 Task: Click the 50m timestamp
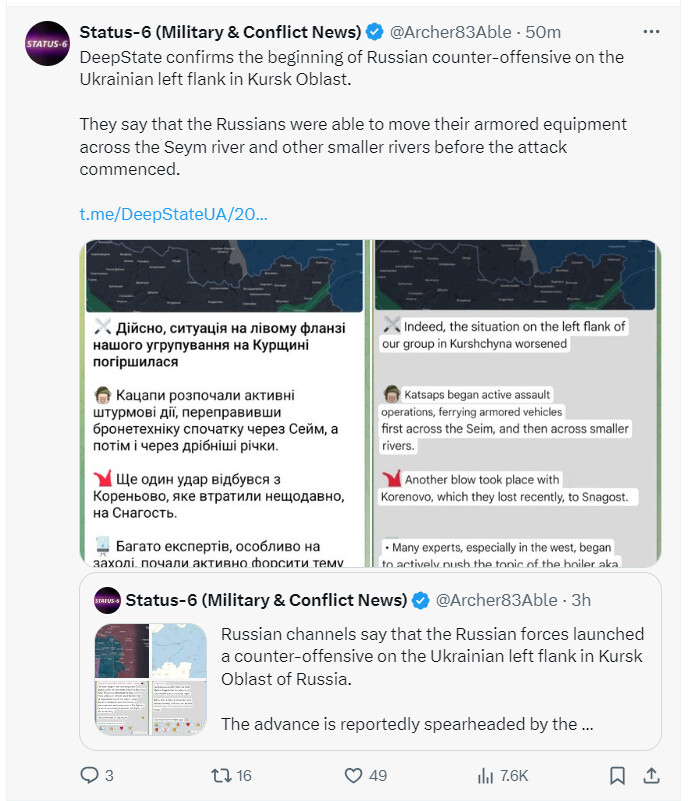(543, 32)
